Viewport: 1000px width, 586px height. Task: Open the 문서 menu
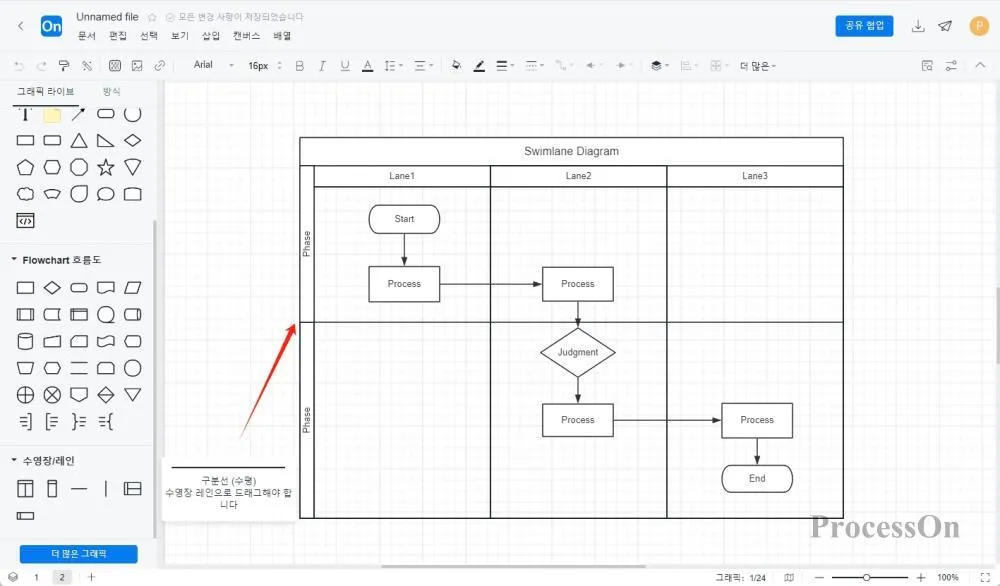click(x=86, y=36)
